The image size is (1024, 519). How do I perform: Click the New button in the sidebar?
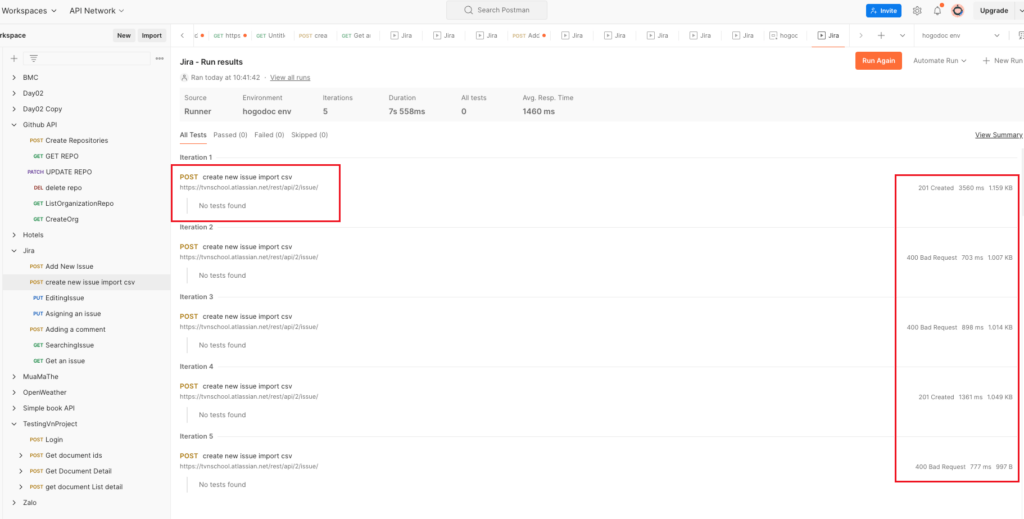click(124, 36)
